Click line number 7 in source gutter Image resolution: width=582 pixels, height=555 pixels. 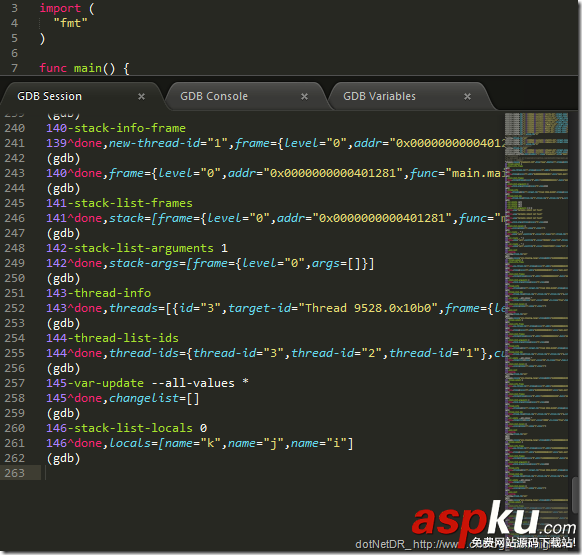[x=14, y=68]
